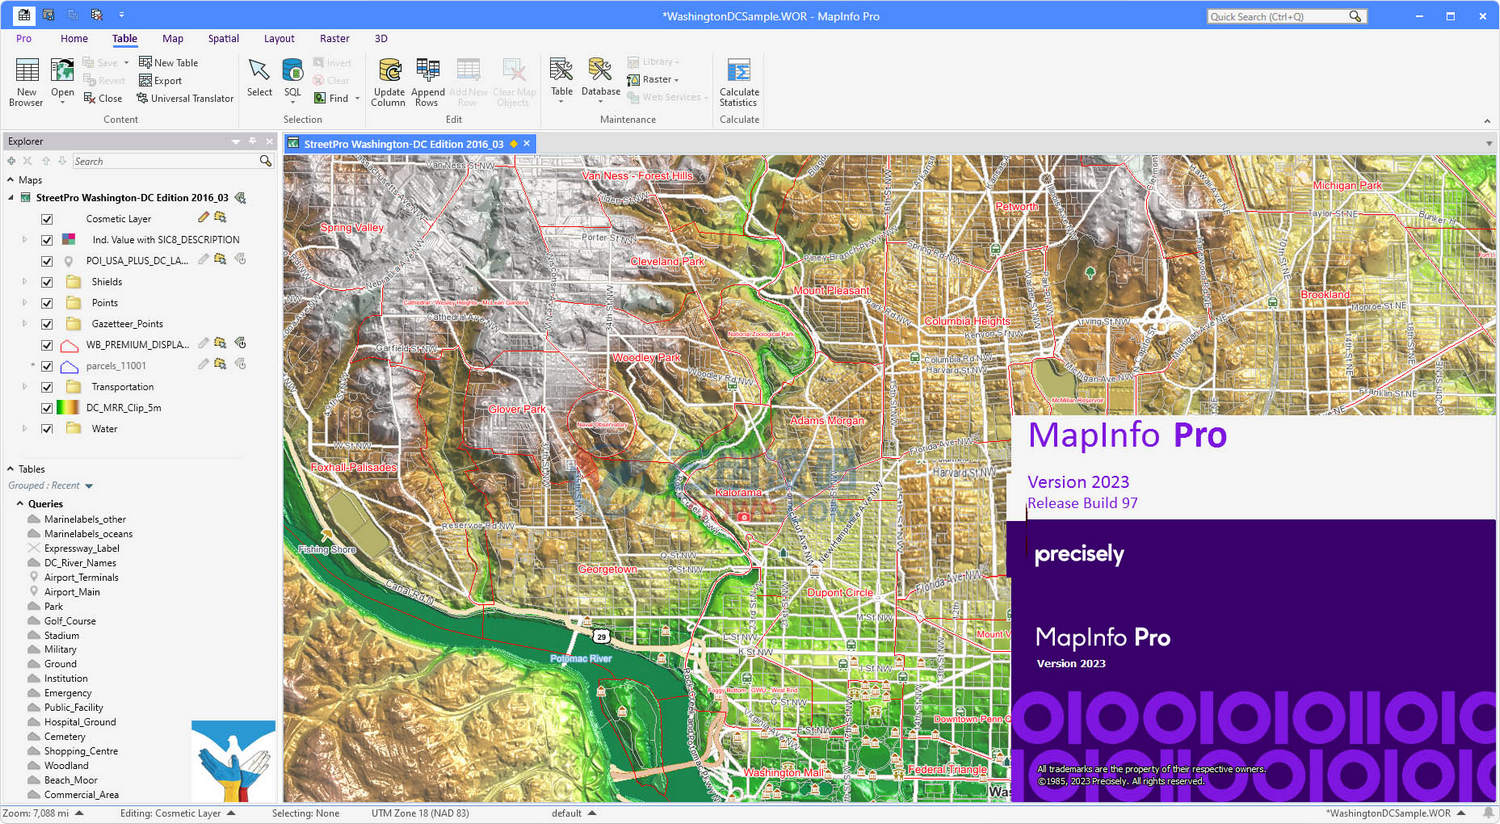Switch to the Home ribbon tab
Image resolution: width=1500 pixels, height=824 pixels.
coord(74,38)
